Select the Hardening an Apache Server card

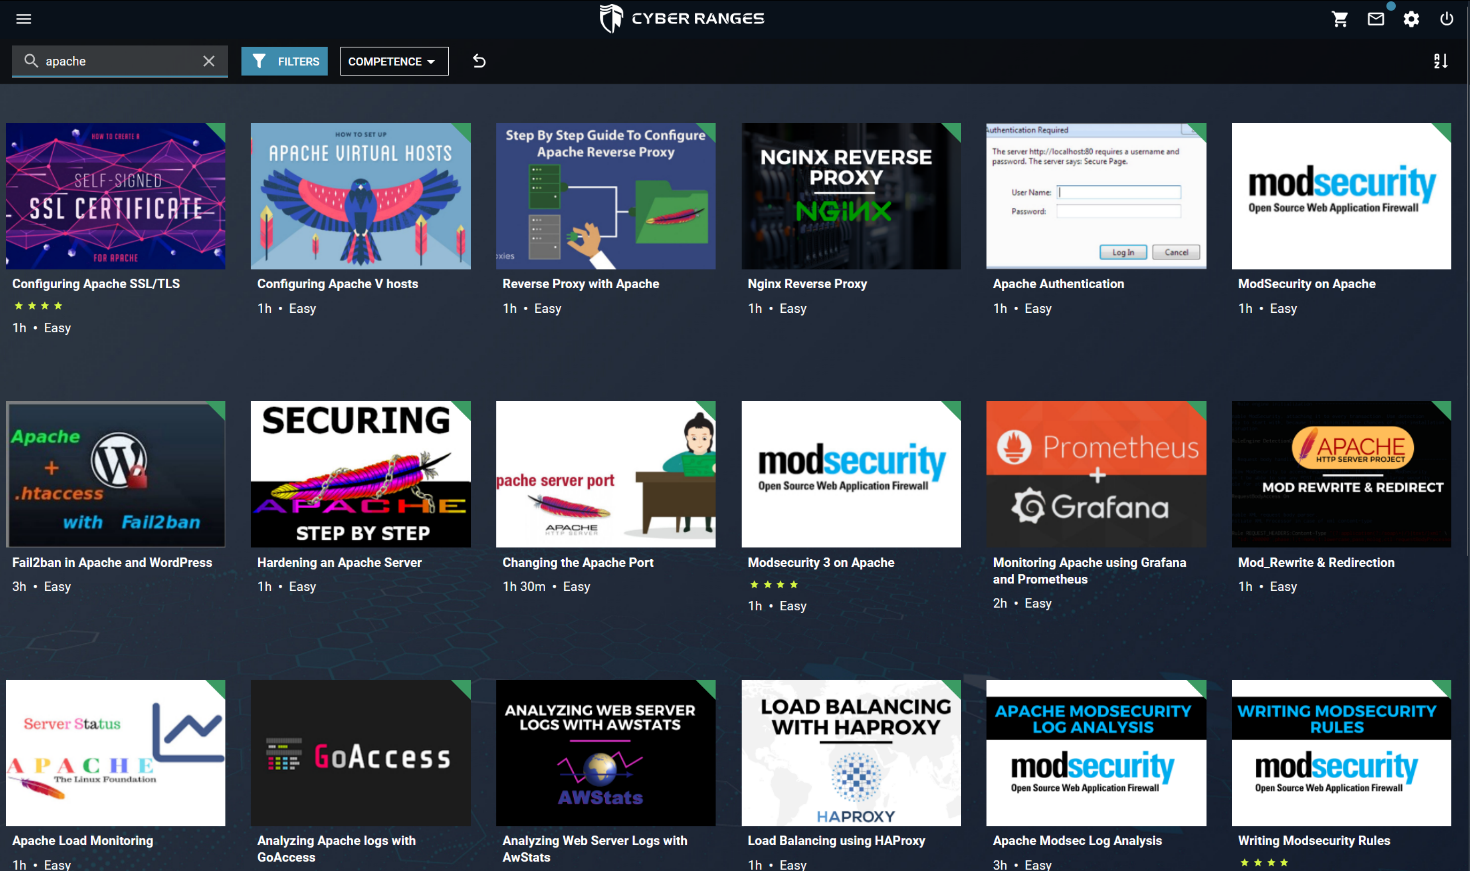360,474
